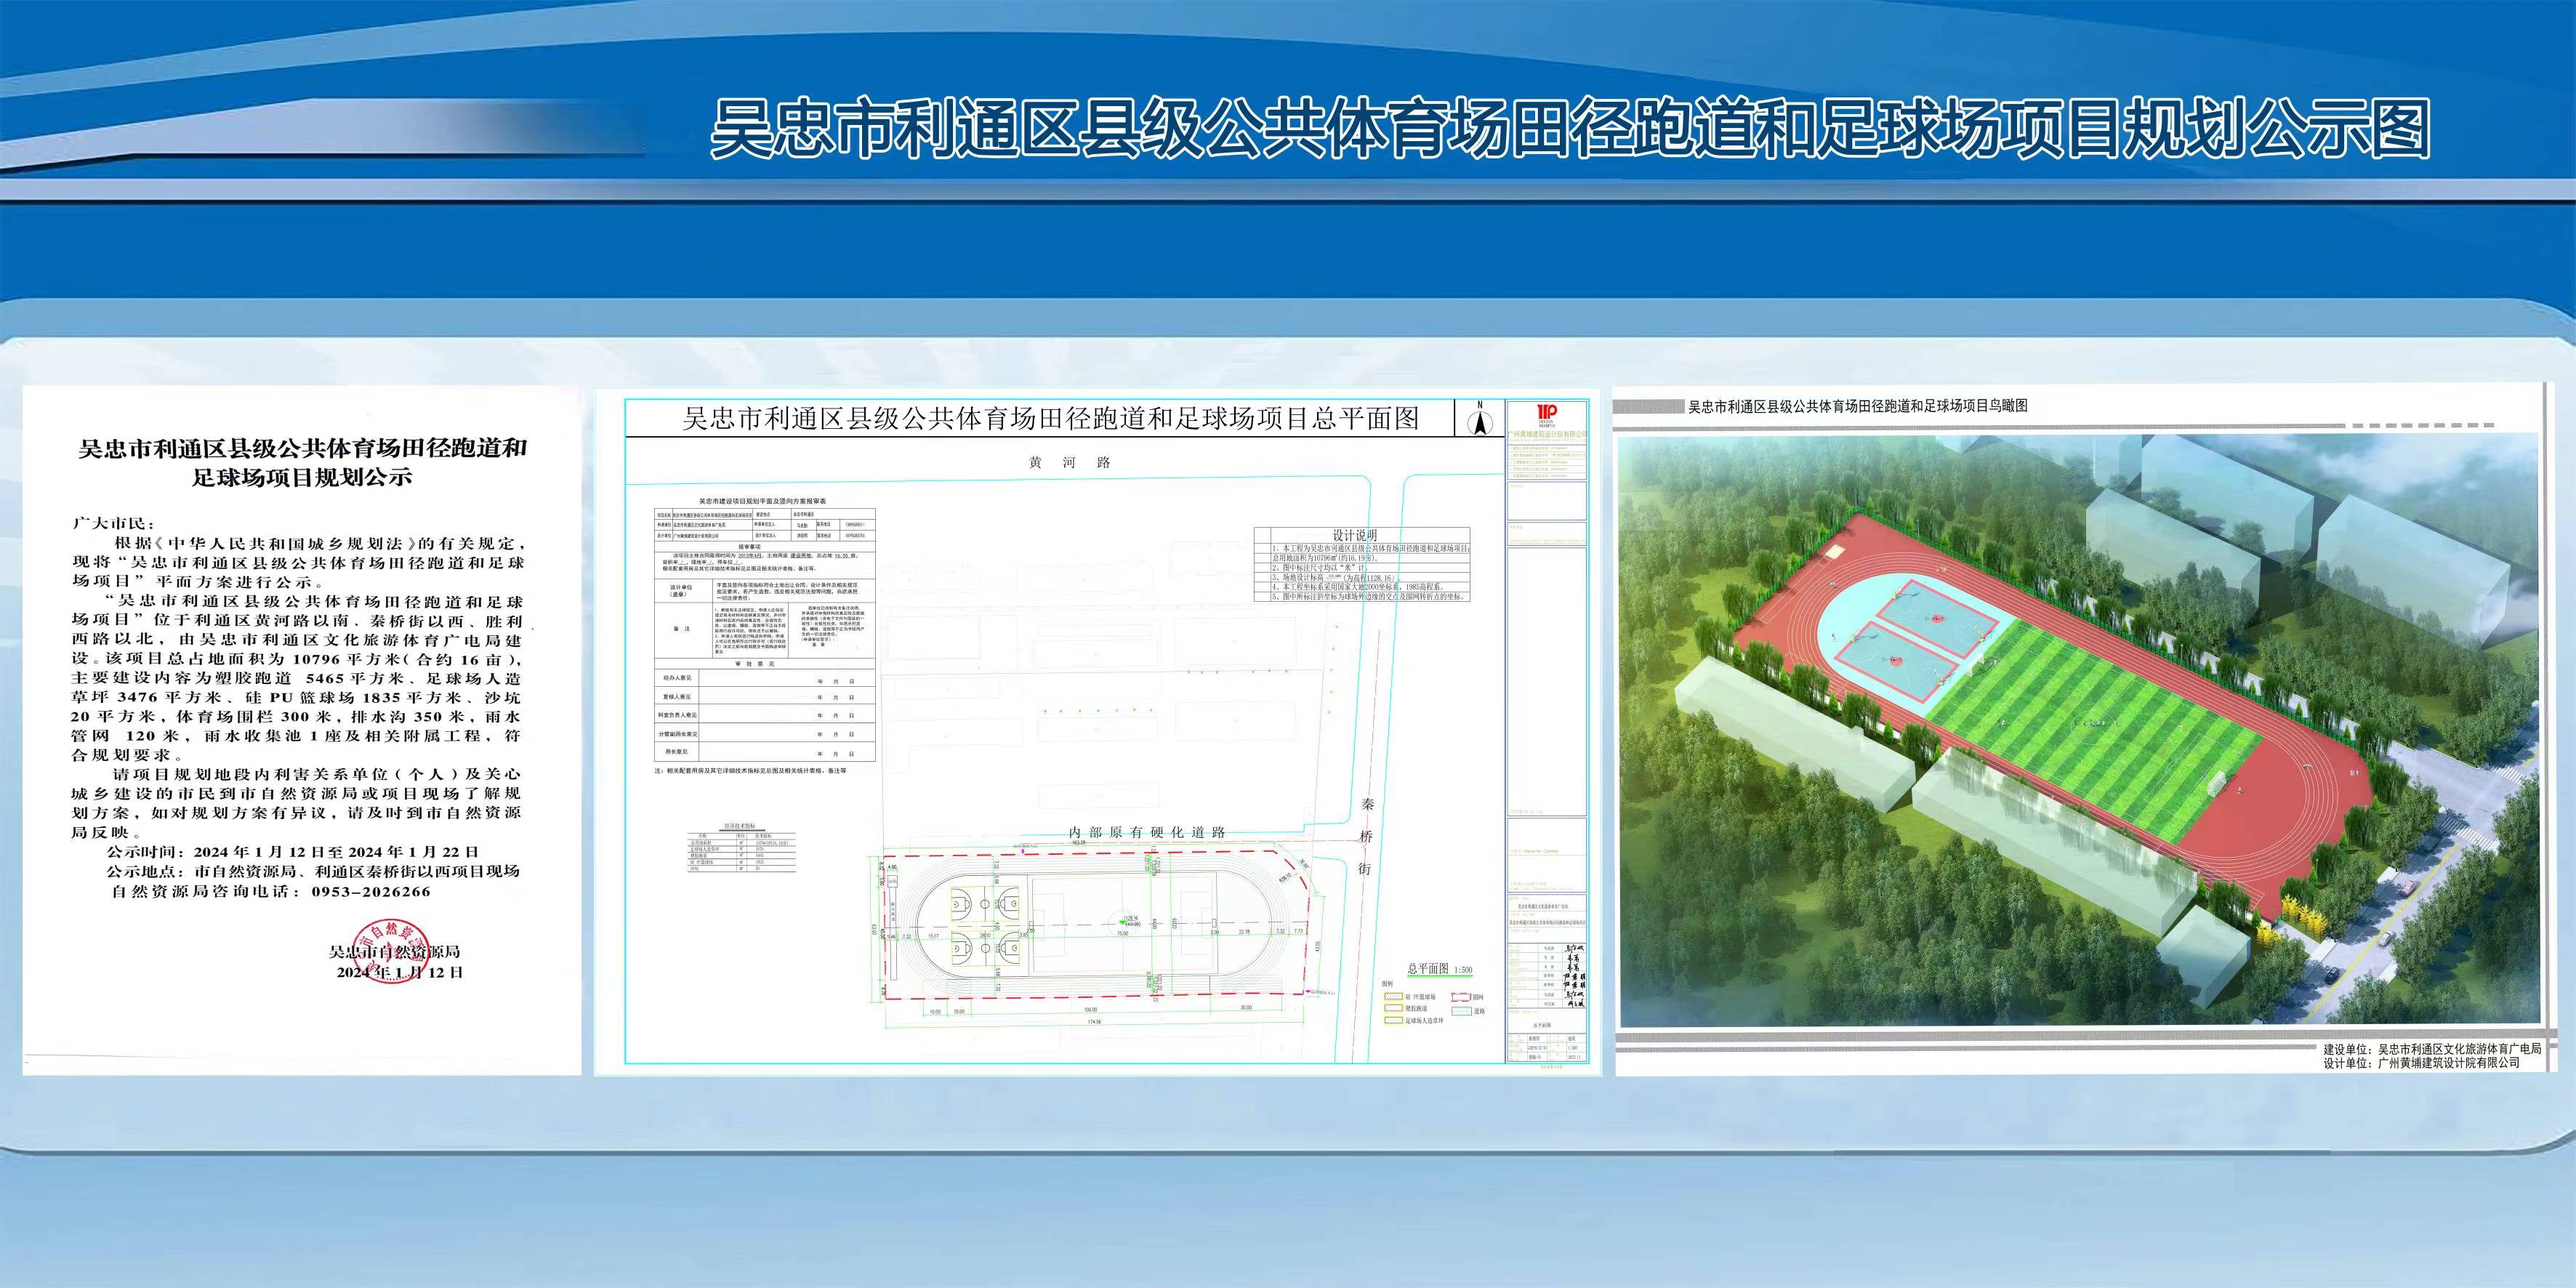Screen dimensions: 2576x1288
Task: Click the 建设单位 credit line
Action: pyautogui.click(x=2431, y=1049)
